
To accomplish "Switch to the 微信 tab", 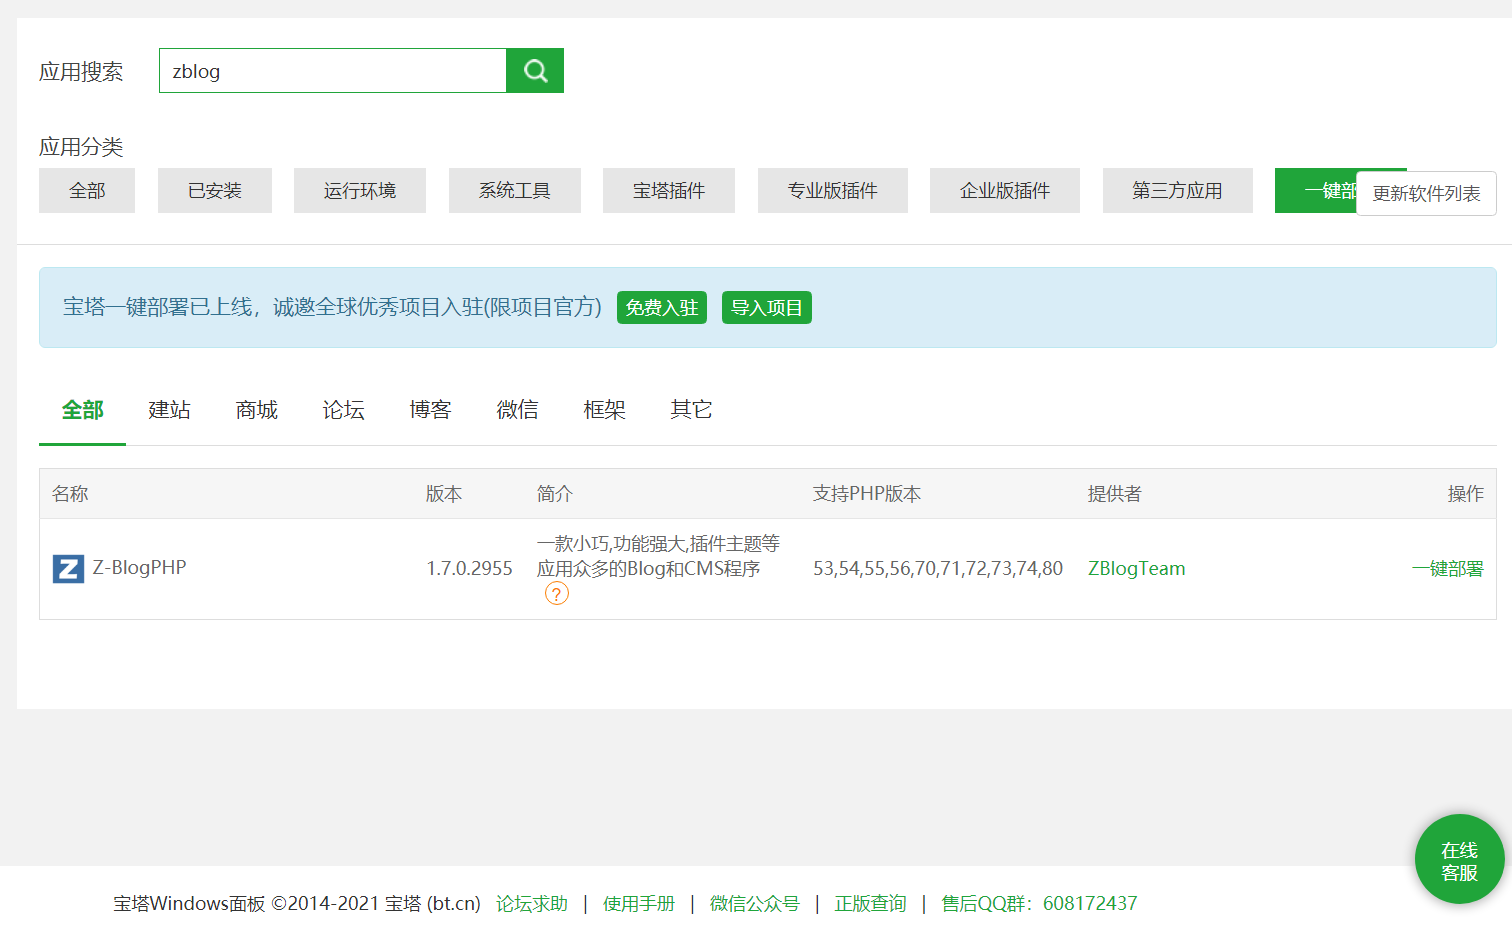I will click(517, 410).
